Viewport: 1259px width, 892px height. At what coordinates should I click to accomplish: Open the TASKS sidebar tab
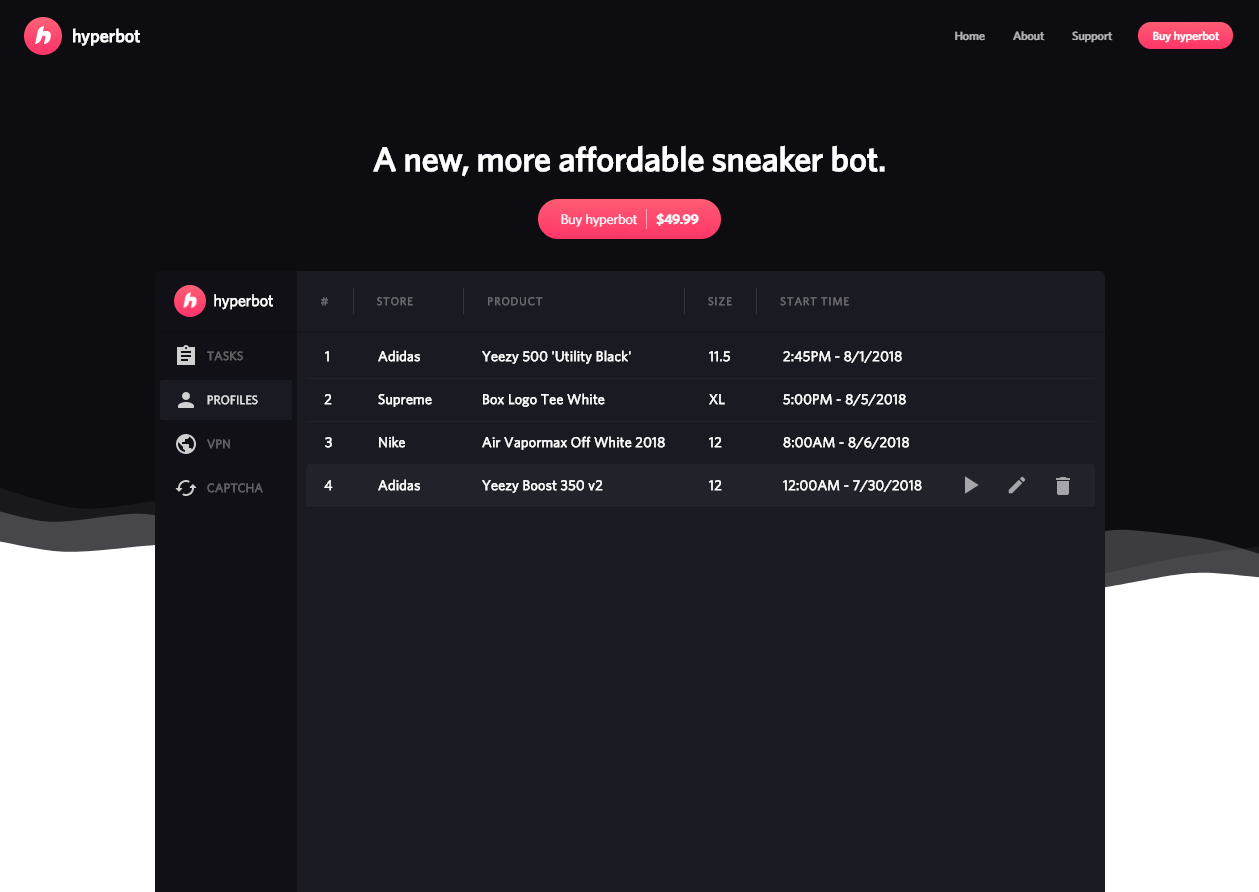coord(226,356)
